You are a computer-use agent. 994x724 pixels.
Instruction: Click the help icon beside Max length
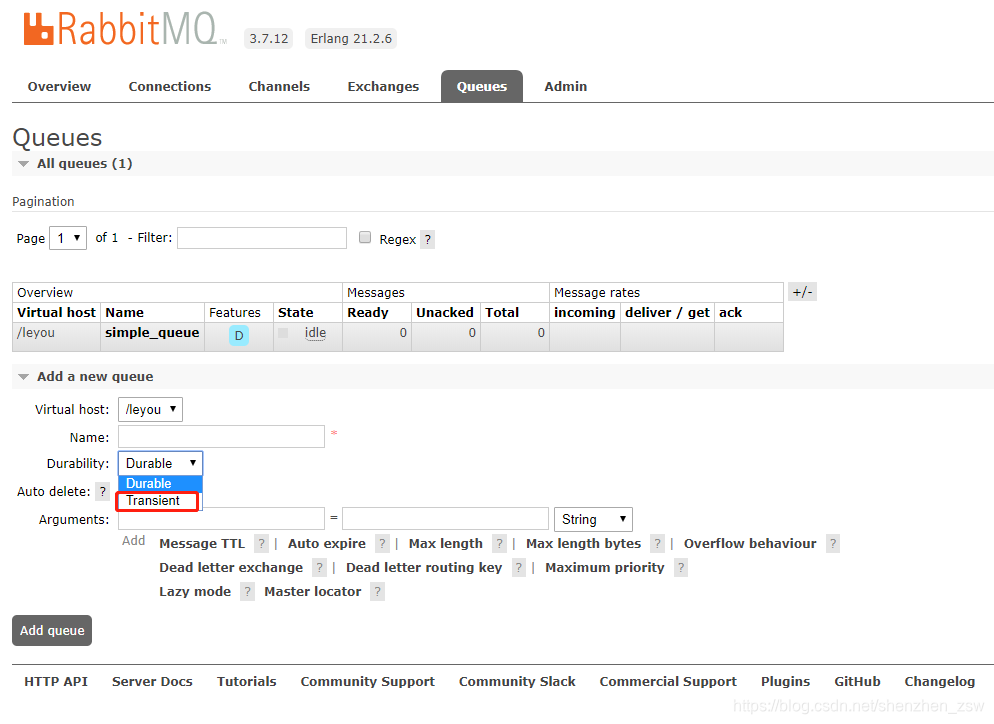tap(500, 543)
